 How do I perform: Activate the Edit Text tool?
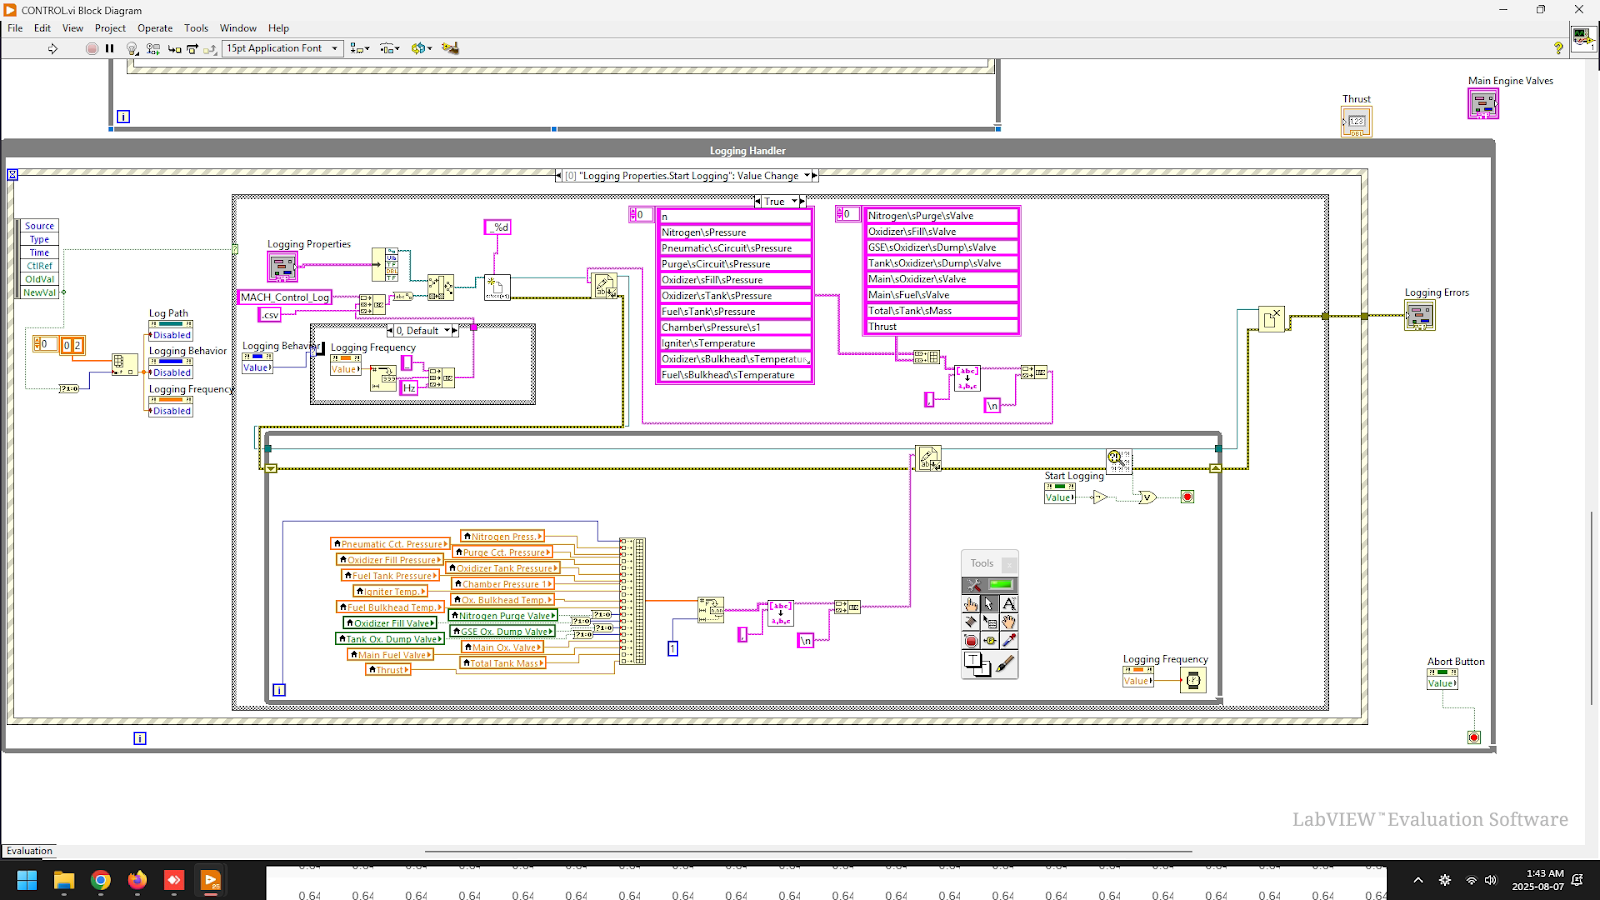[1010, 603]
